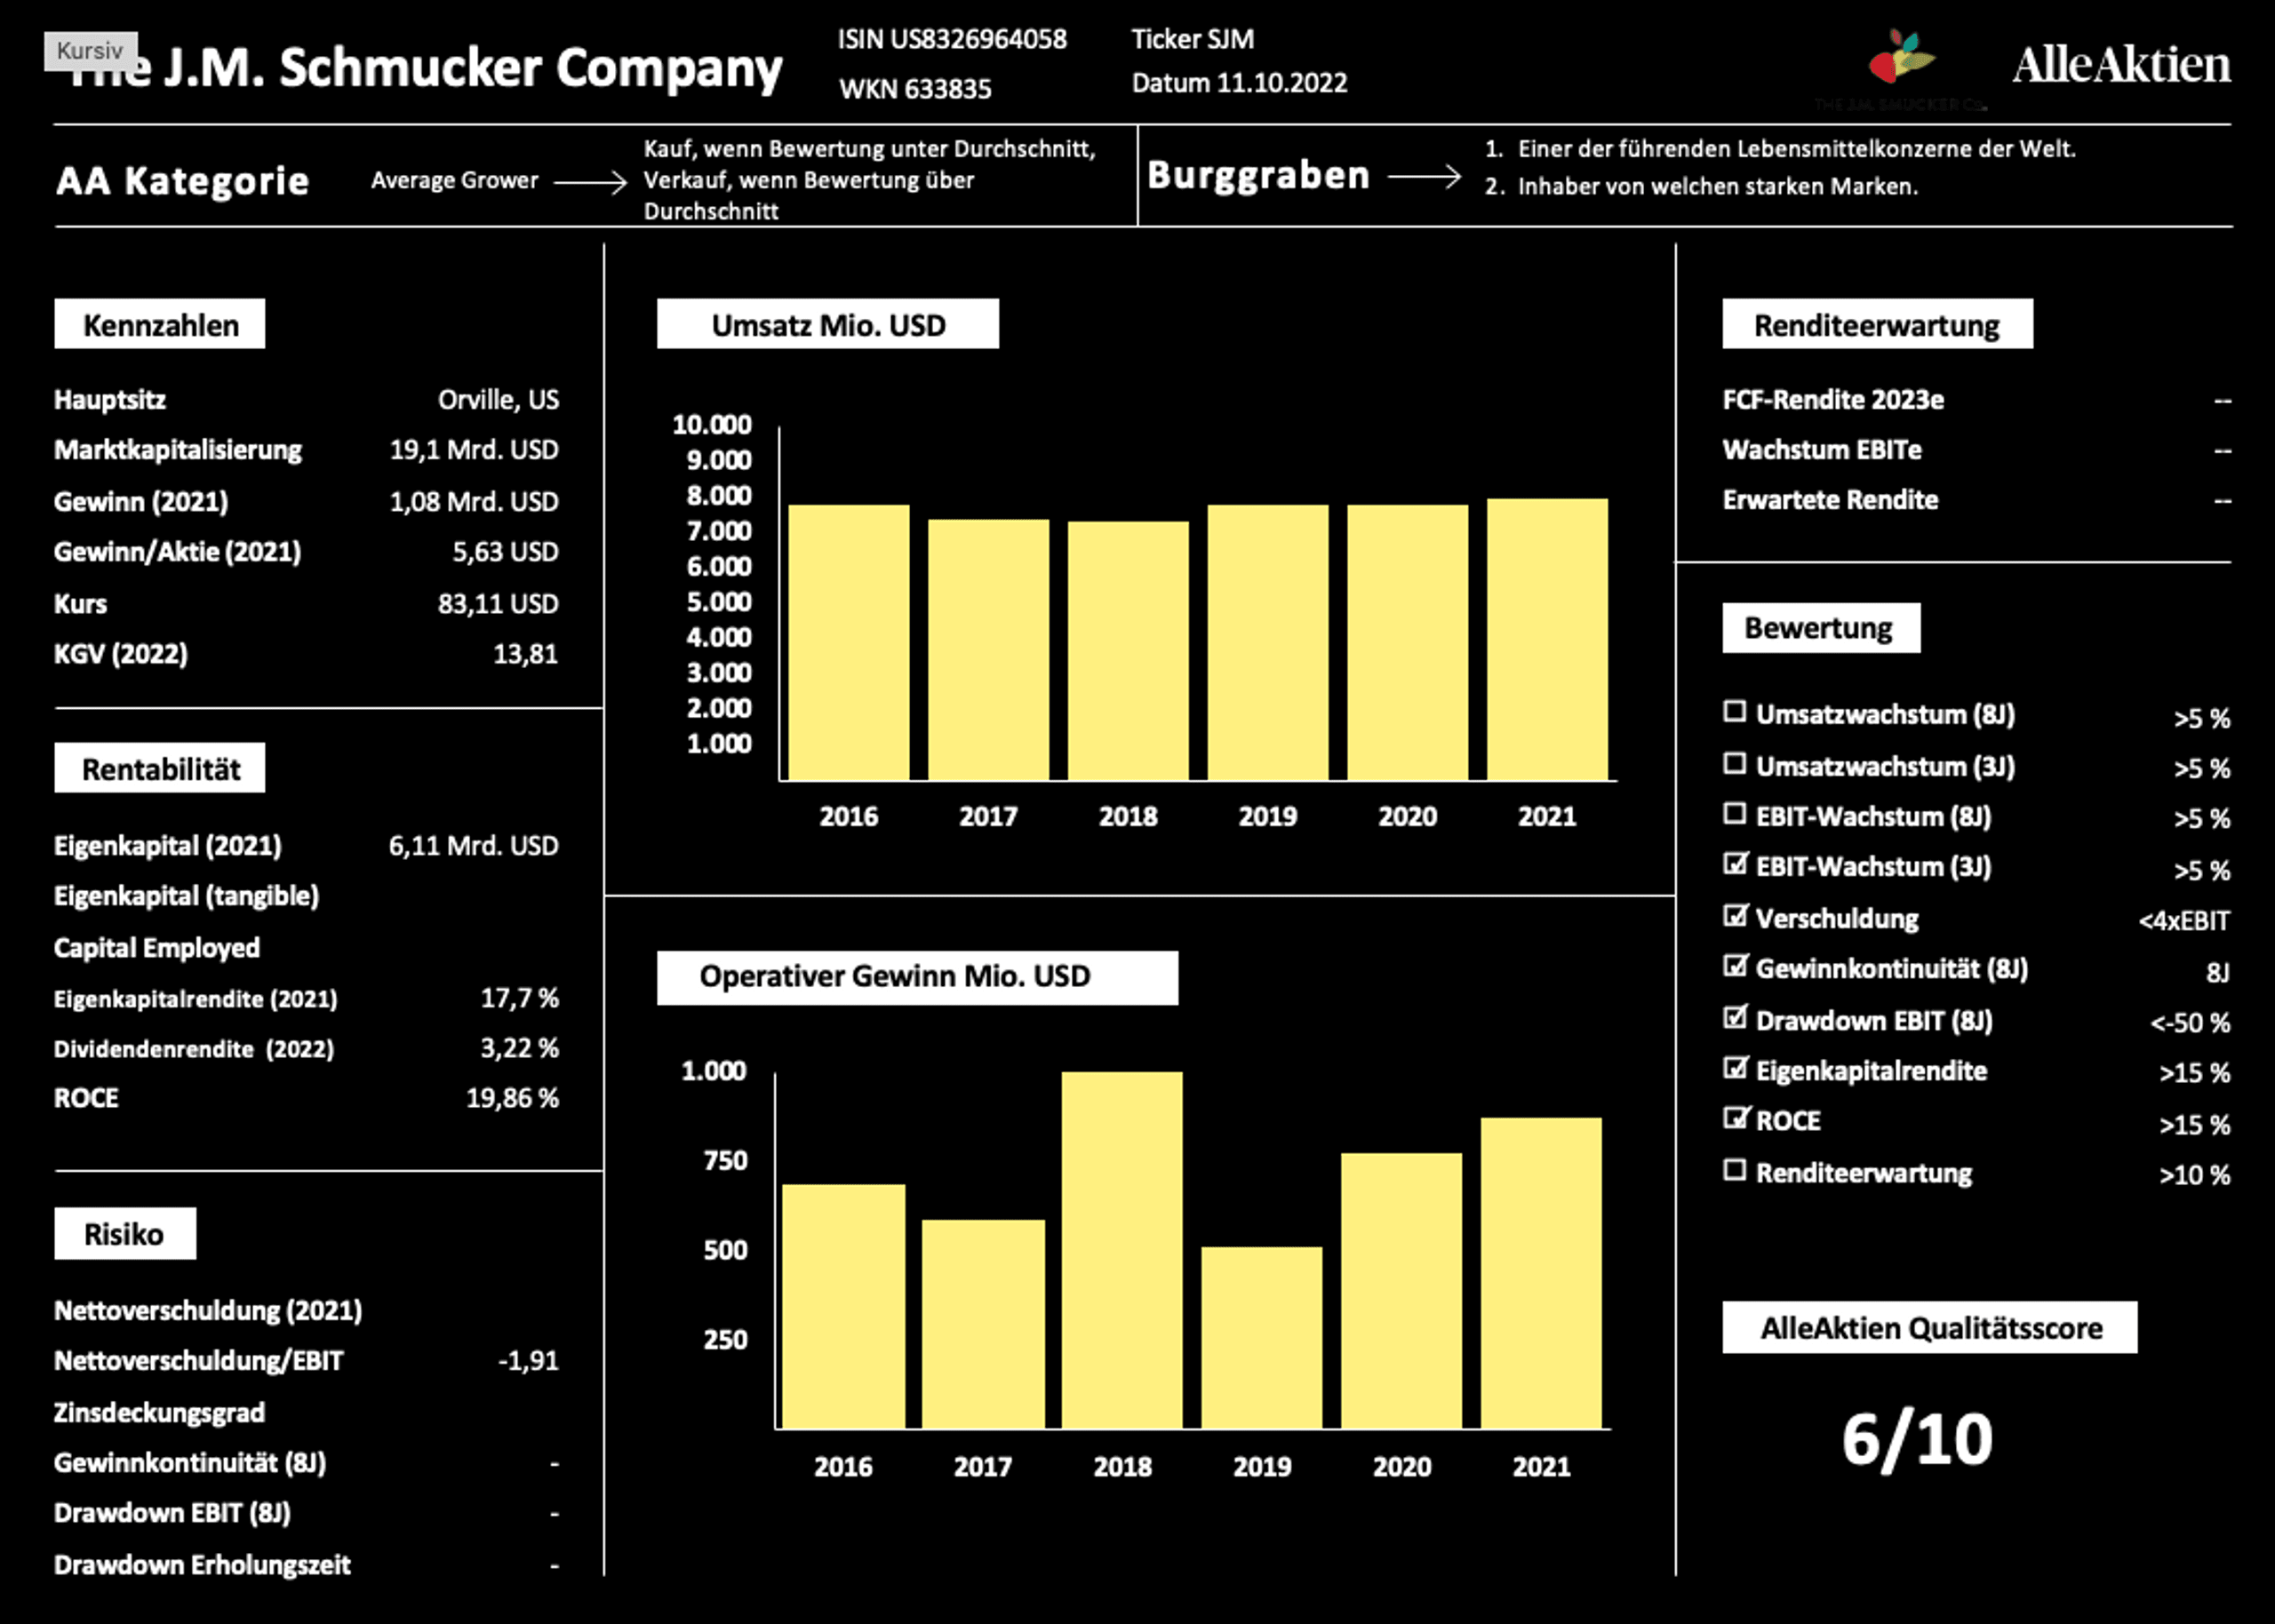Click the Kursiv tooltip label
This screenshot has height=1624, width=2275.
90,50
